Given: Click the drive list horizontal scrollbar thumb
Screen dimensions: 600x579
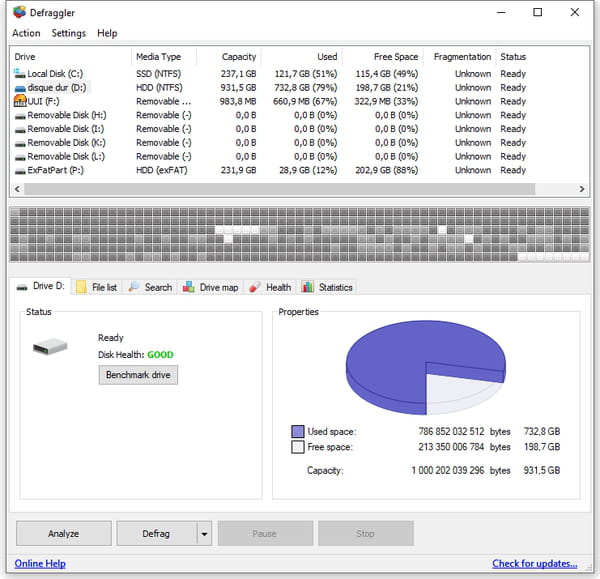Looking at the screenshot, I should tap(279, 189).
